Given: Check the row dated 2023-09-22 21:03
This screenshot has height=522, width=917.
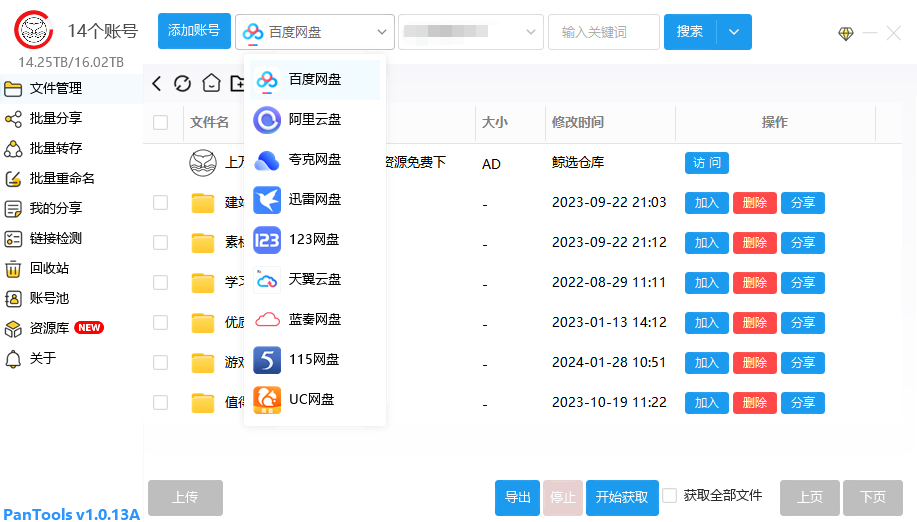Looking at the screenshot, I should click(160, 203).
